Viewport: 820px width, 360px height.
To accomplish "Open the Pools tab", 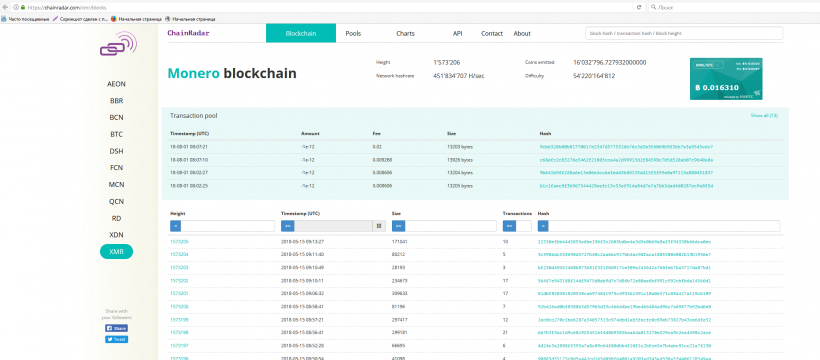I will (353, 33).
